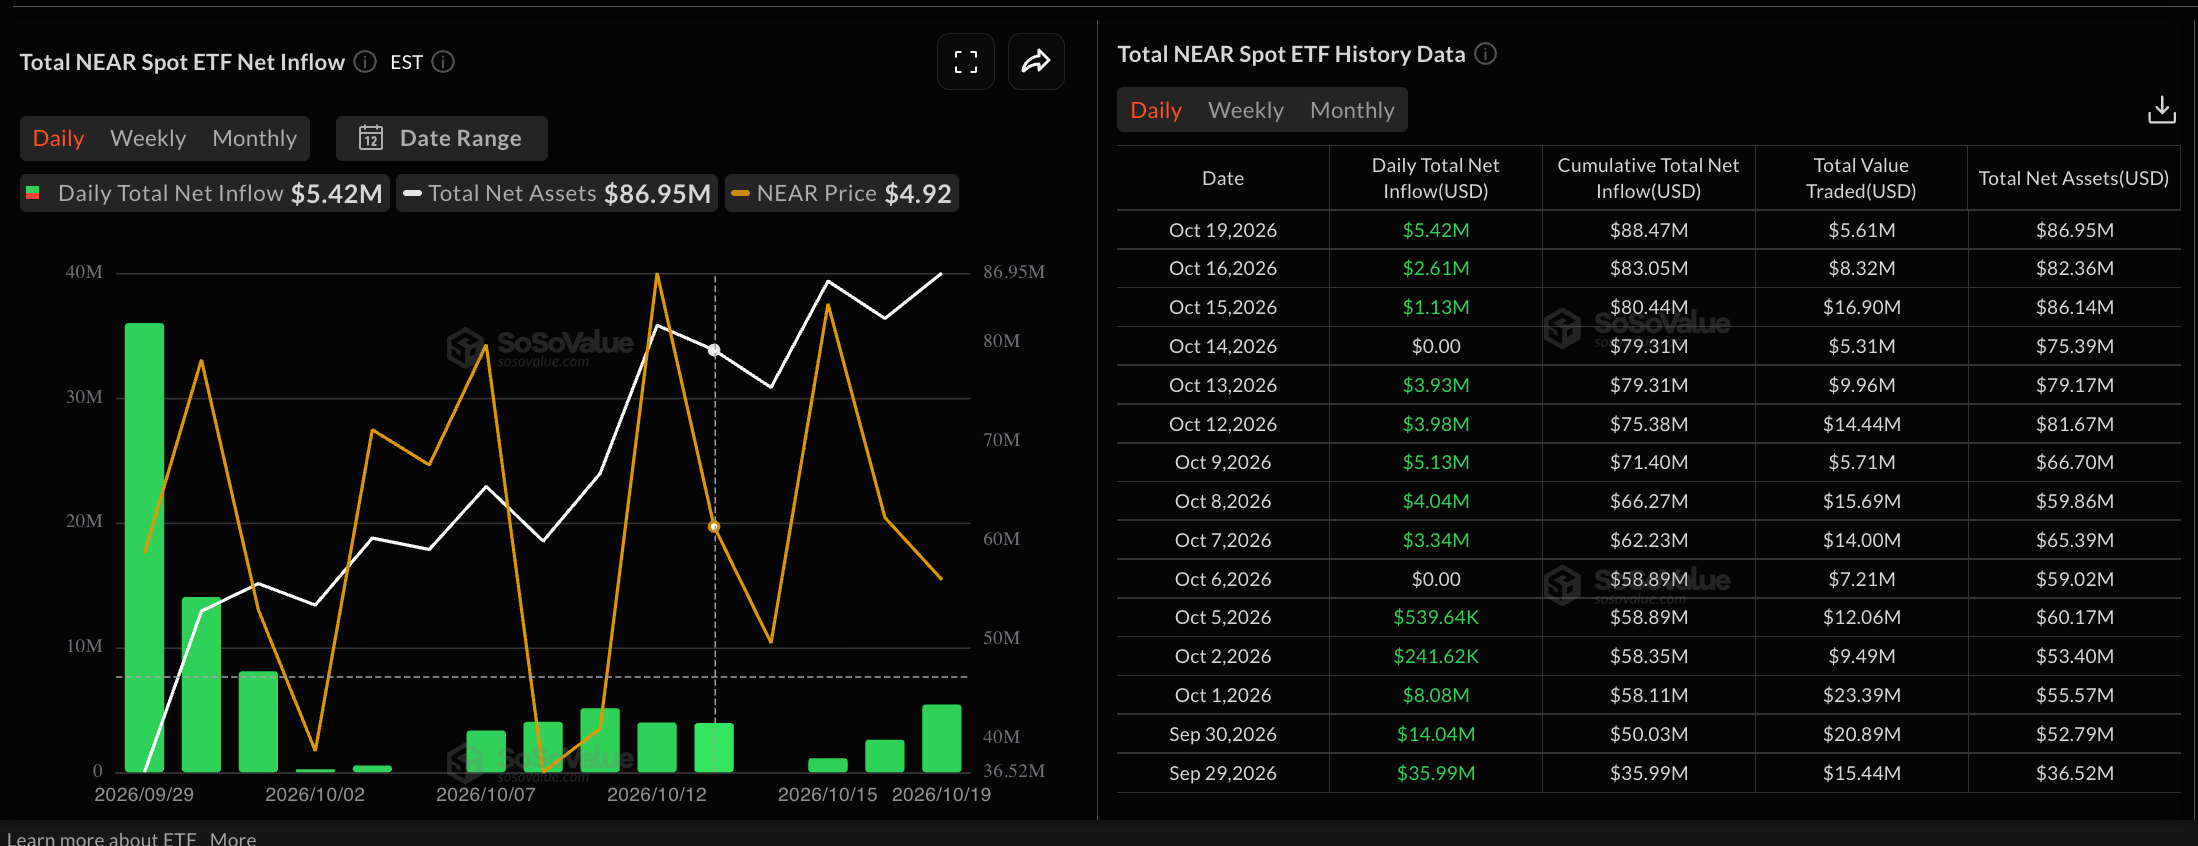
Task: Select Daily tab in history table
Action: [1156, 110]
